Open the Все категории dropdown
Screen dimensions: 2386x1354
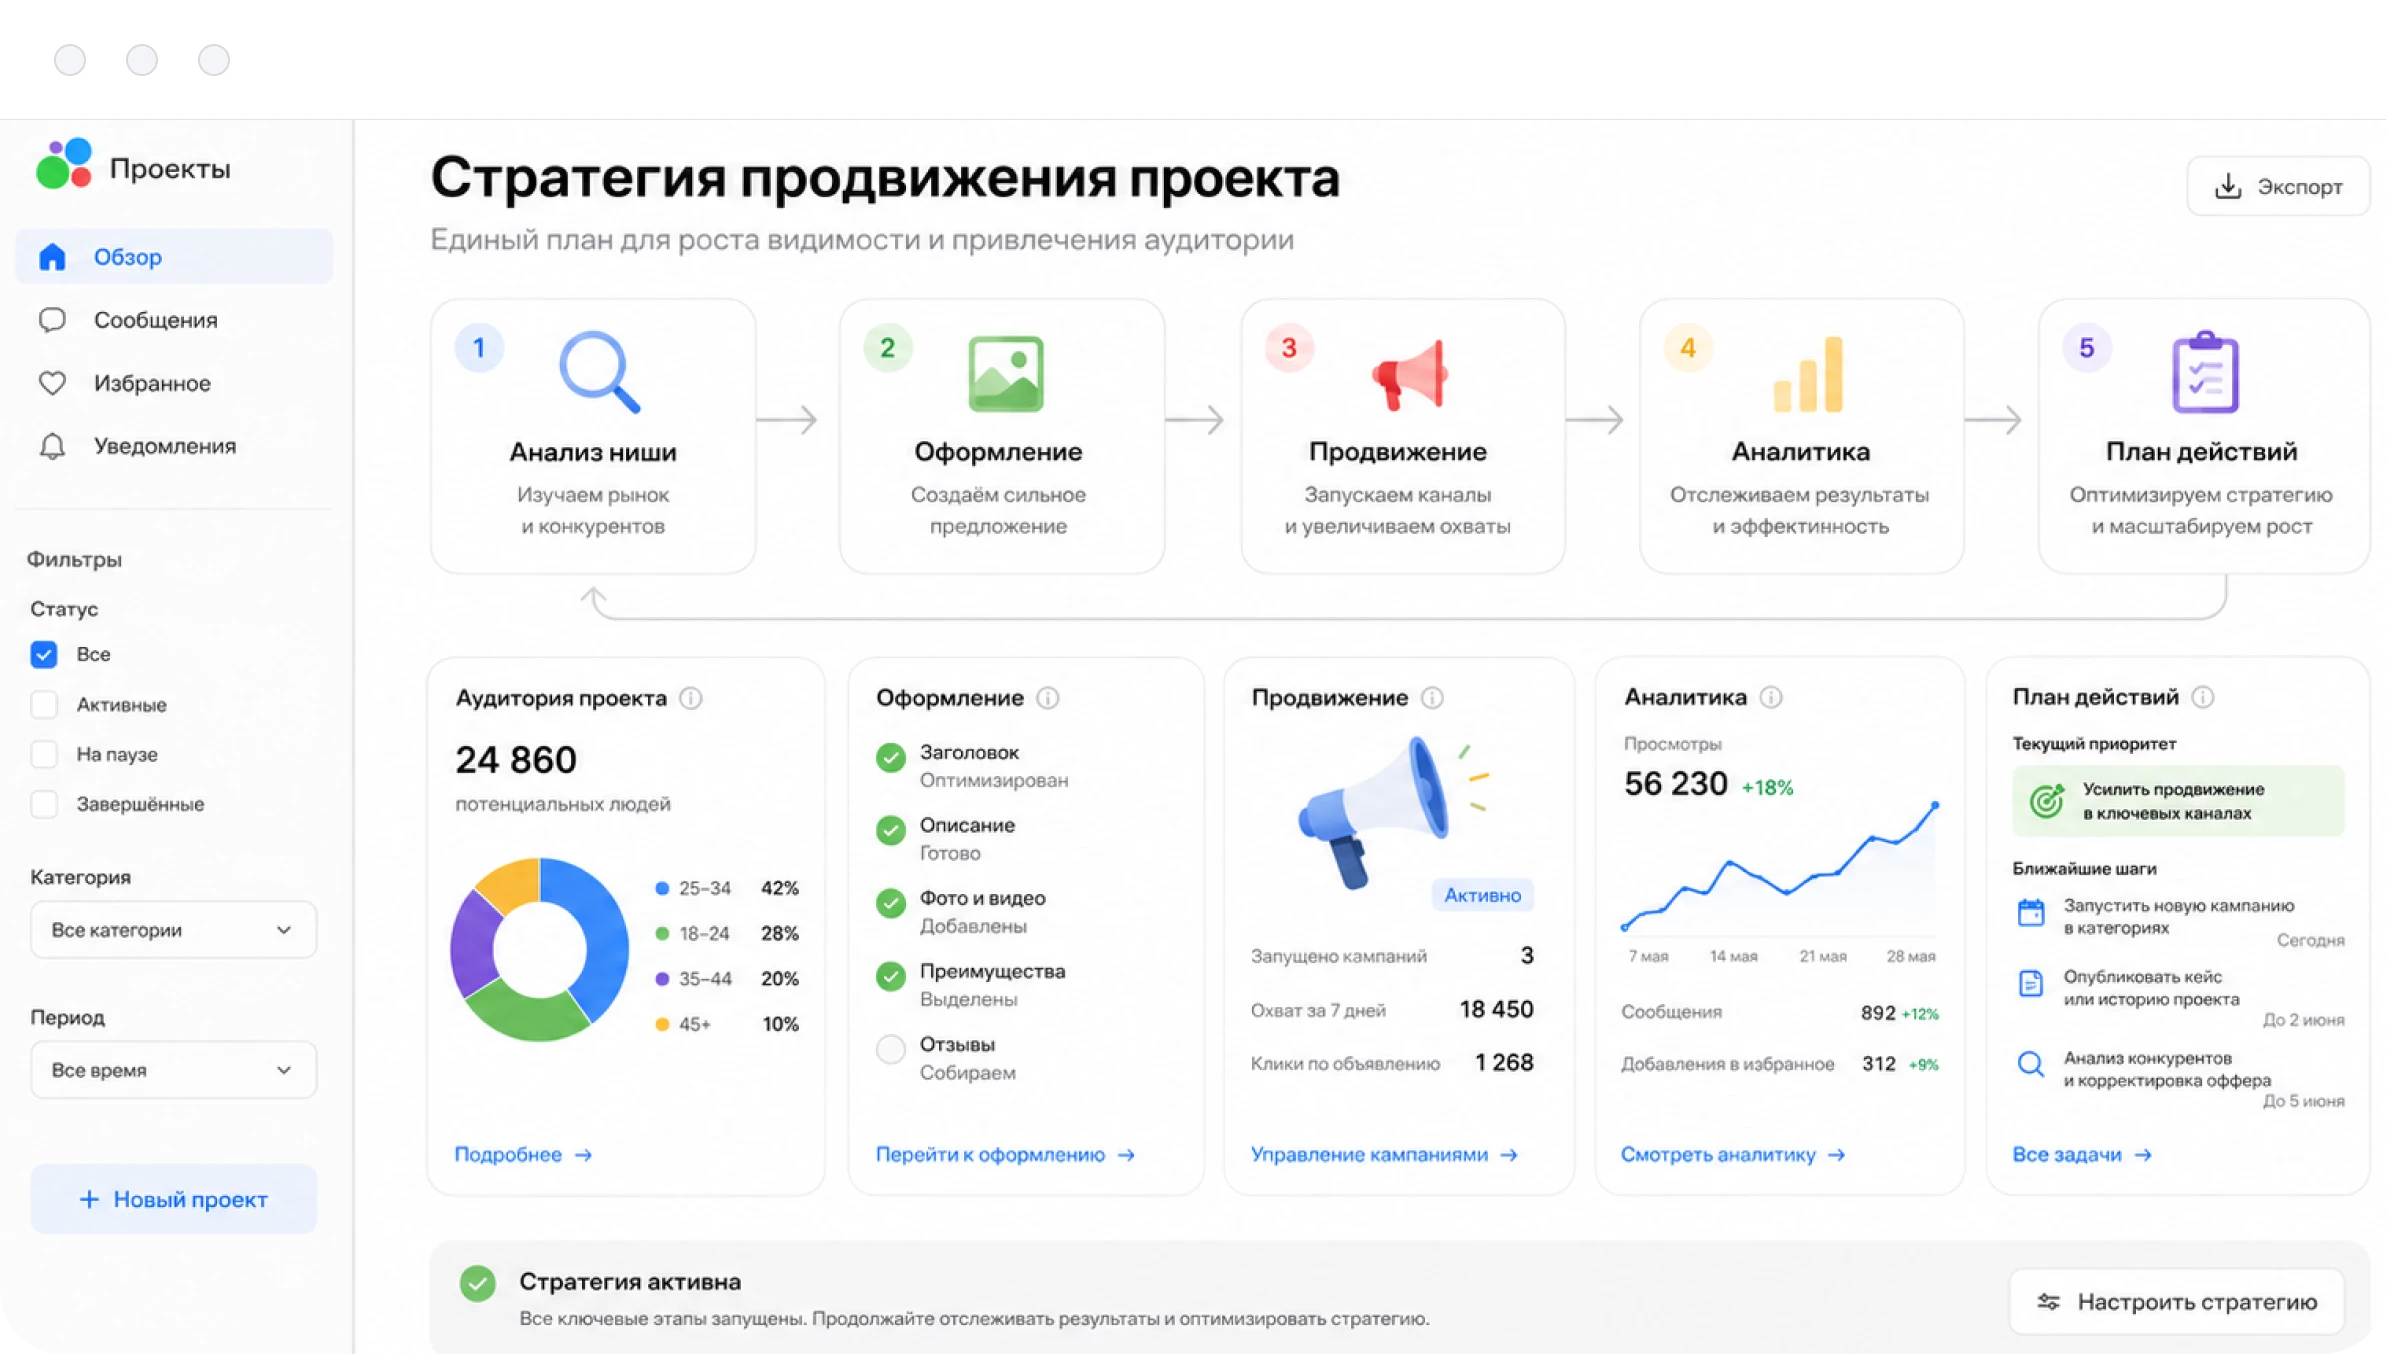point(173,930)
